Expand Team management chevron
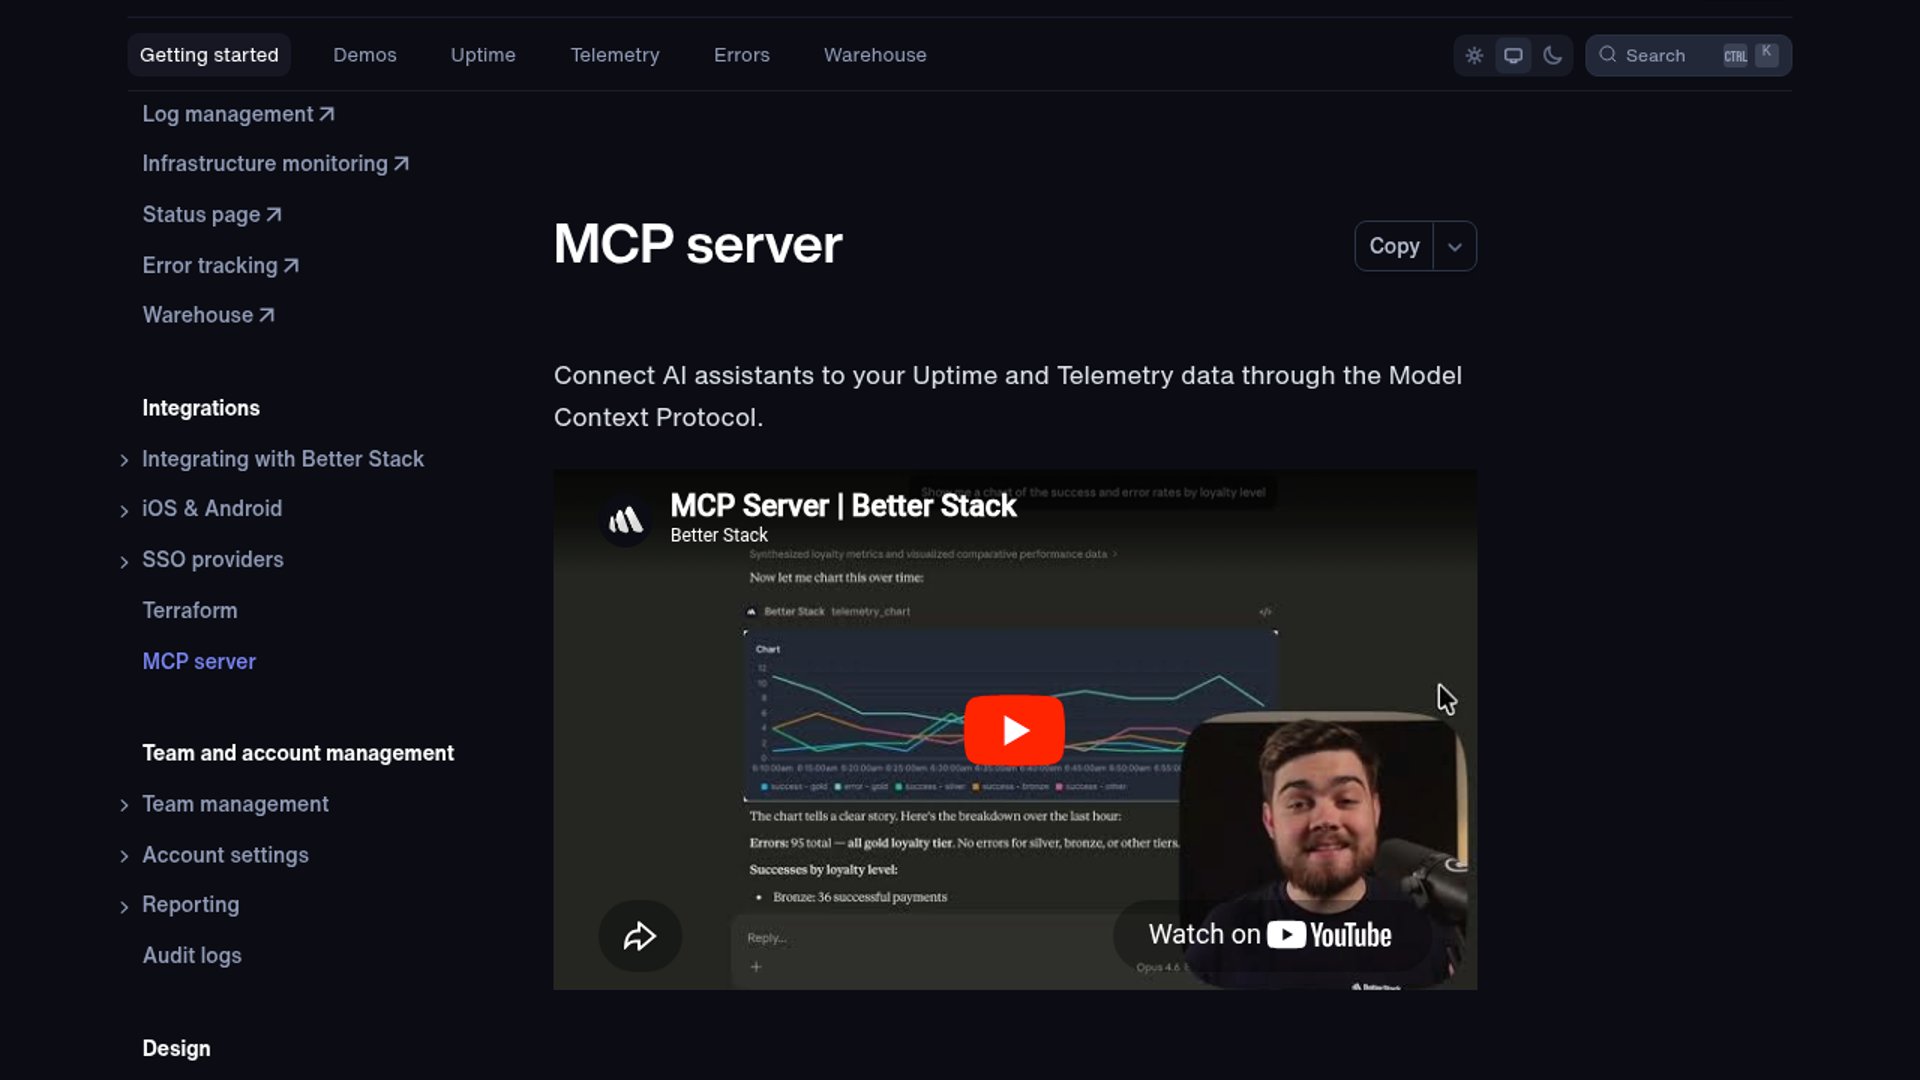This screenshot has width=1920, height=1080. pyautogui.click(x=124, y=806)
